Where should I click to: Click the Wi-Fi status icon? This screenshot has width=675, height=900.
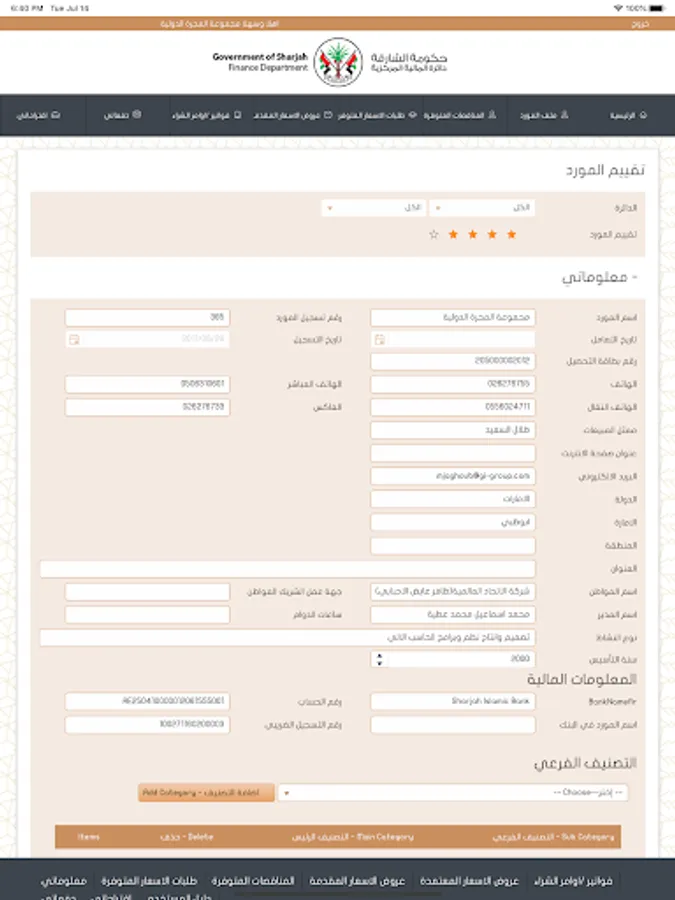(618, 8)
